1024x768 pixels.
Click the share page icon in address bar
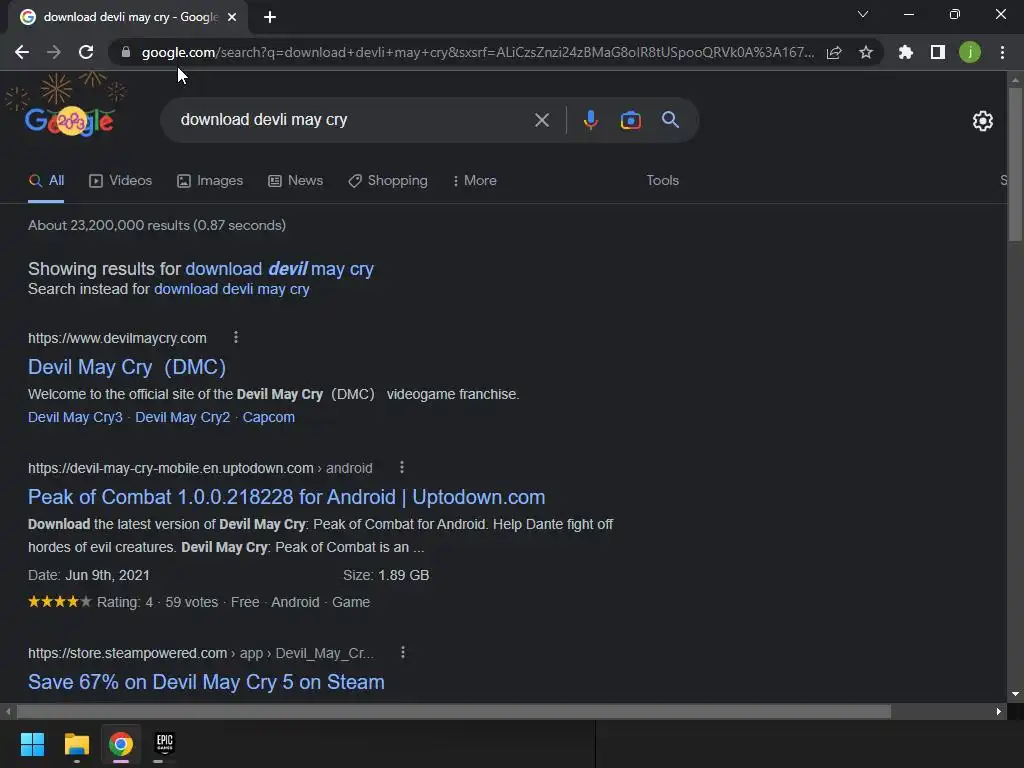[834, 52]
